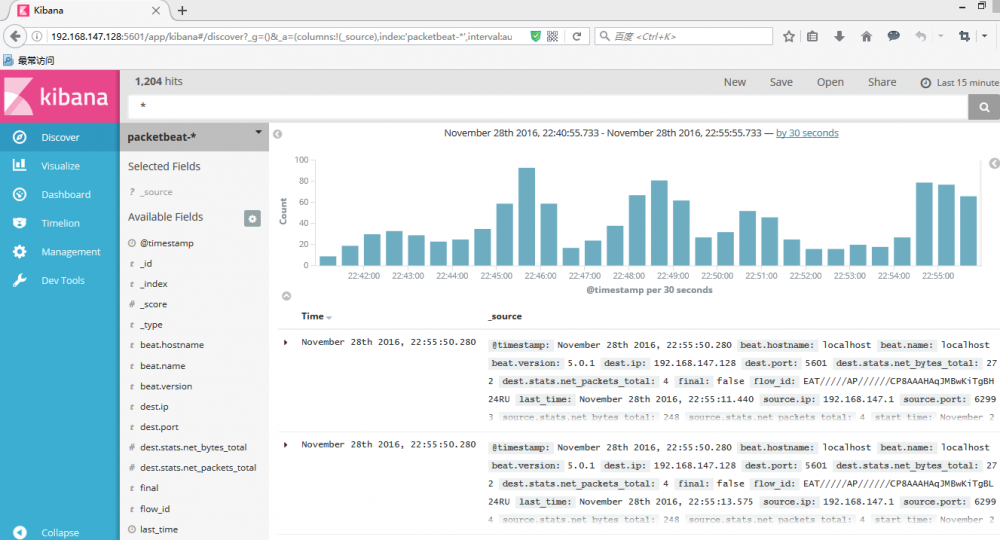Focus the browser address bar
1000x540 pixels.
coord(281,36)
